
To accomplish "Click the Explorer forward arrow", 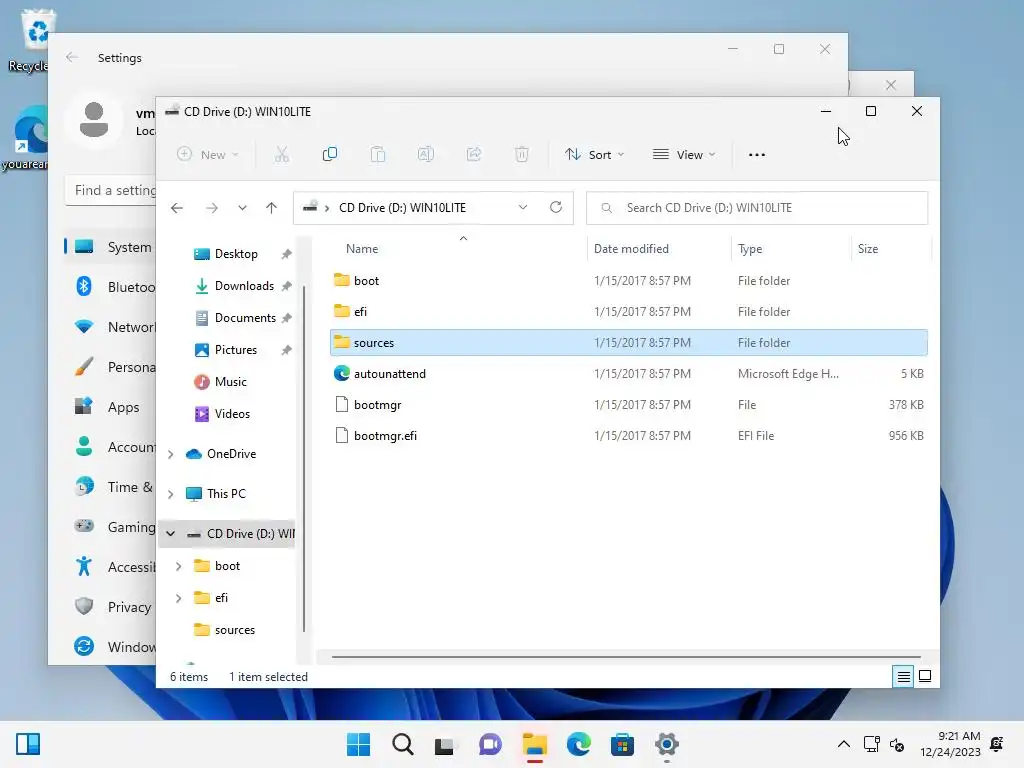I will click(x=212, y=208).
